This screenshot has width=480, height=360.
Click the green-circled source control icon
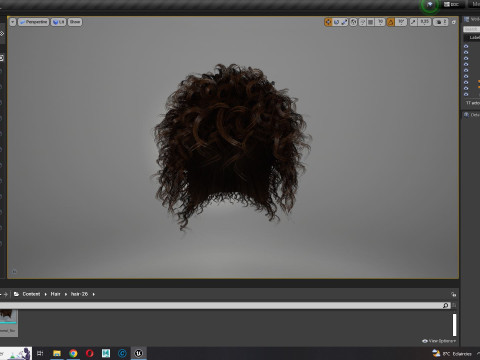[430, 5]
